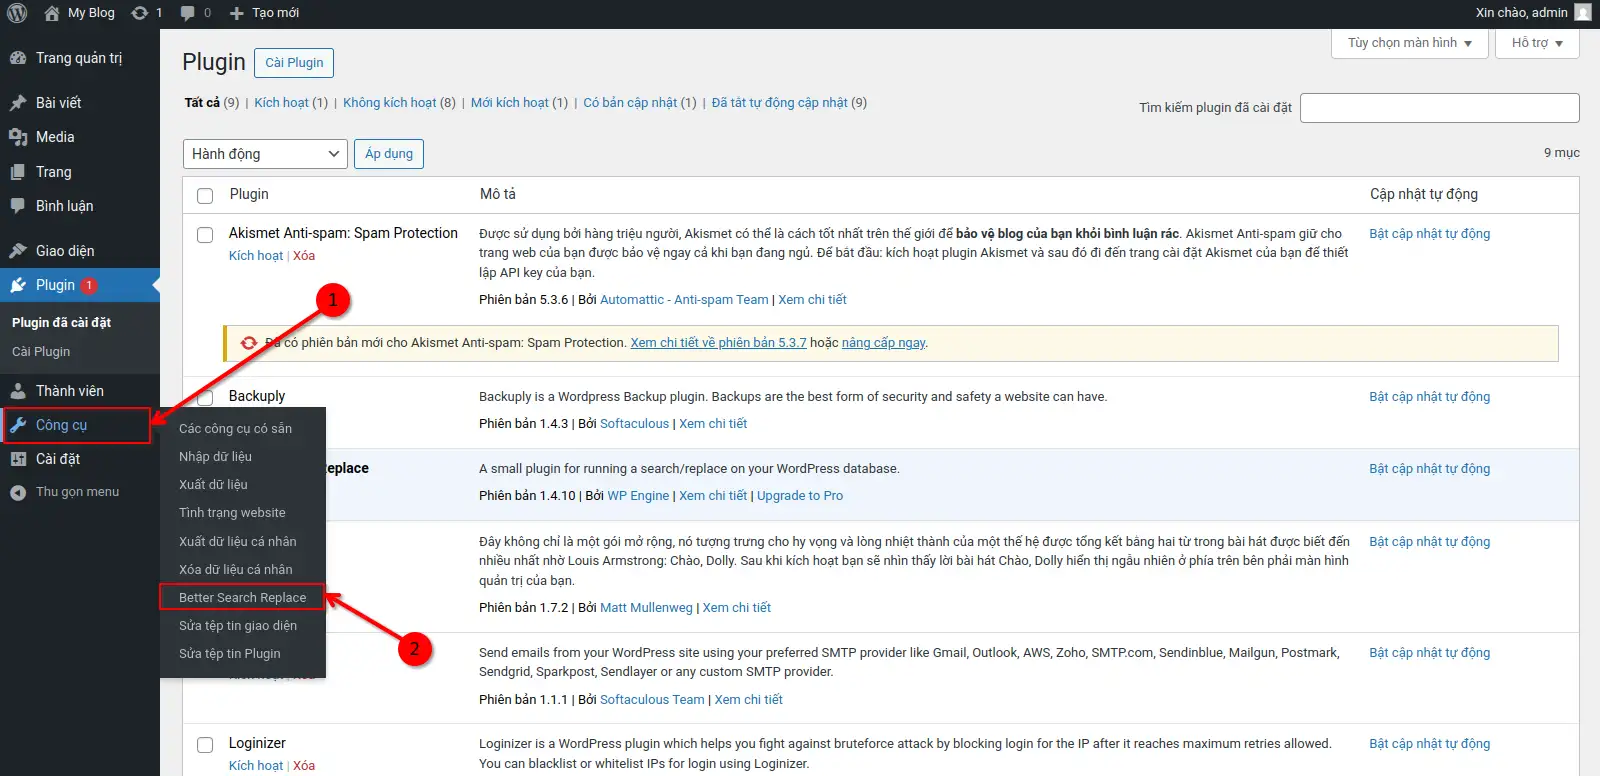This screenshot has height=776, width=1600.
Task: Click the Thành viên user icon
Action: pos(18,391)
